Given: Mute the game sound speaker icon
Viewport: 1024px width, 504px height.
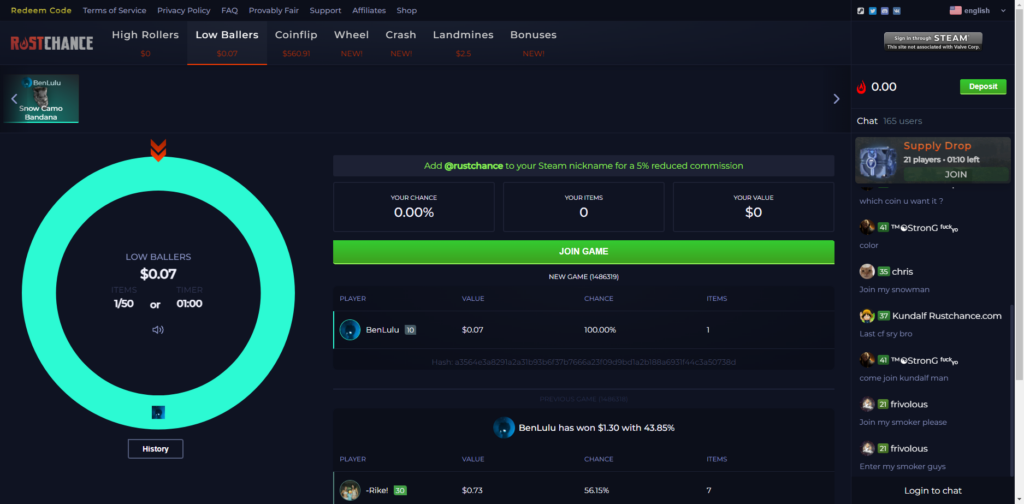Looking at the screenshot, I should coord(158,330).
